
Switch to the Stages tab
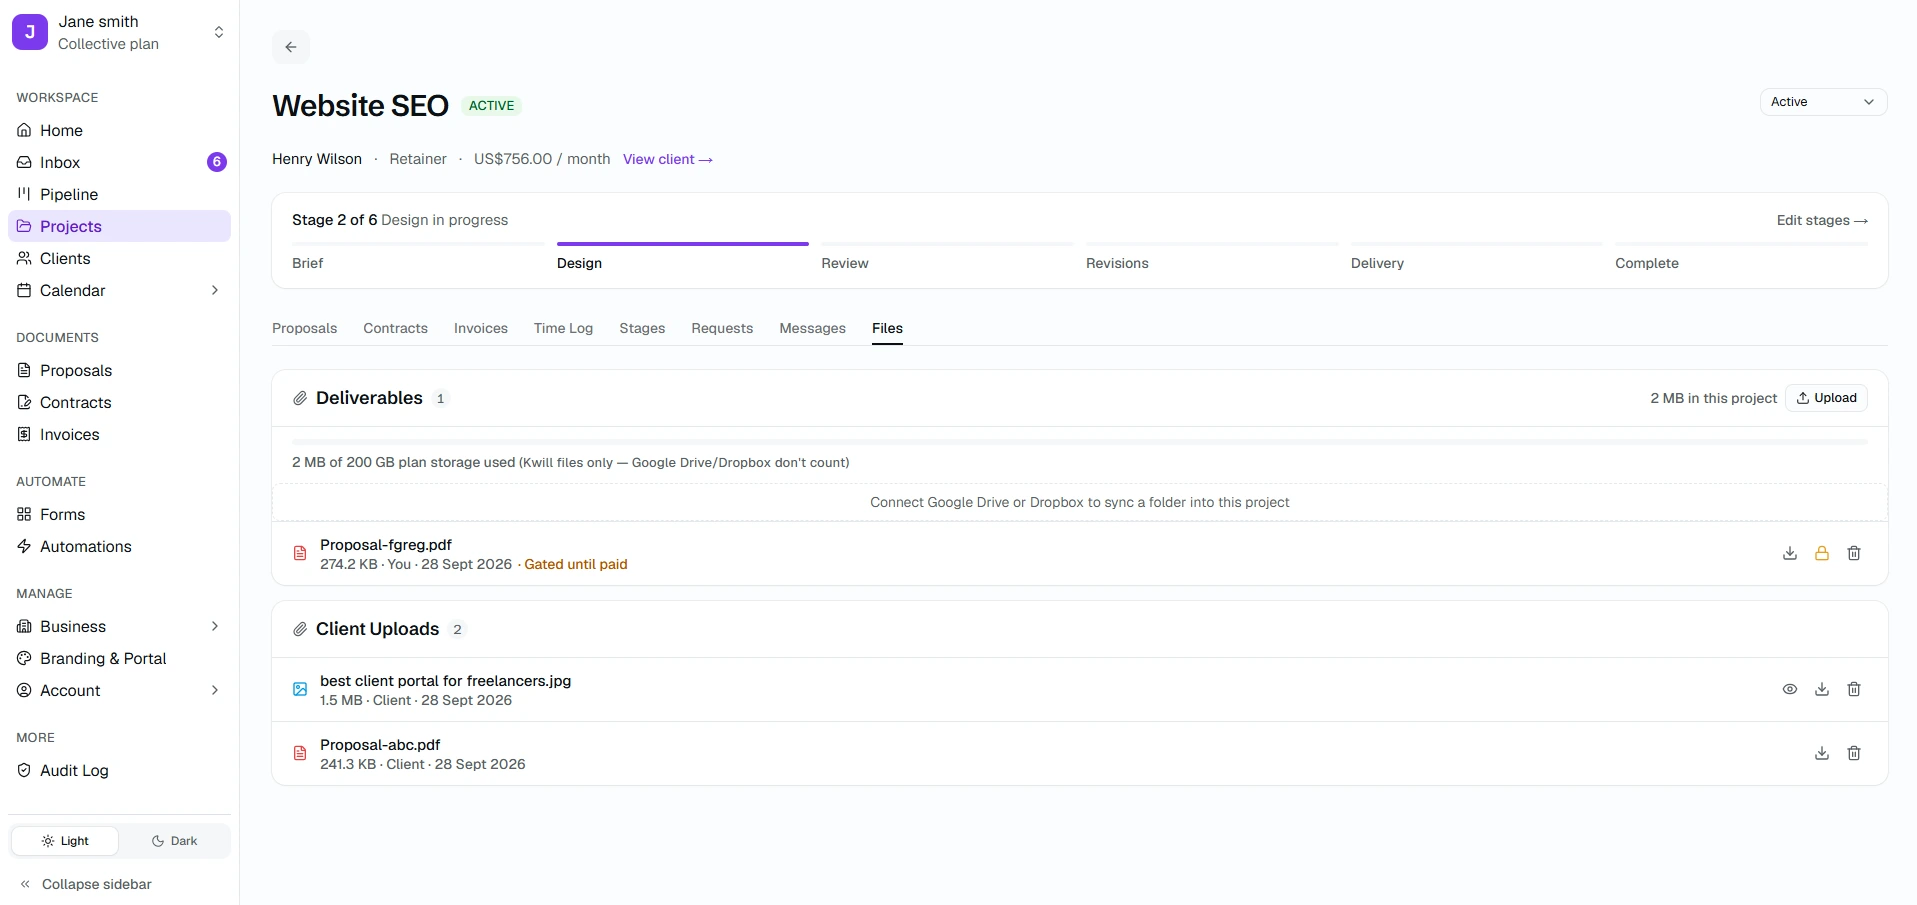[x=642, y=328]
